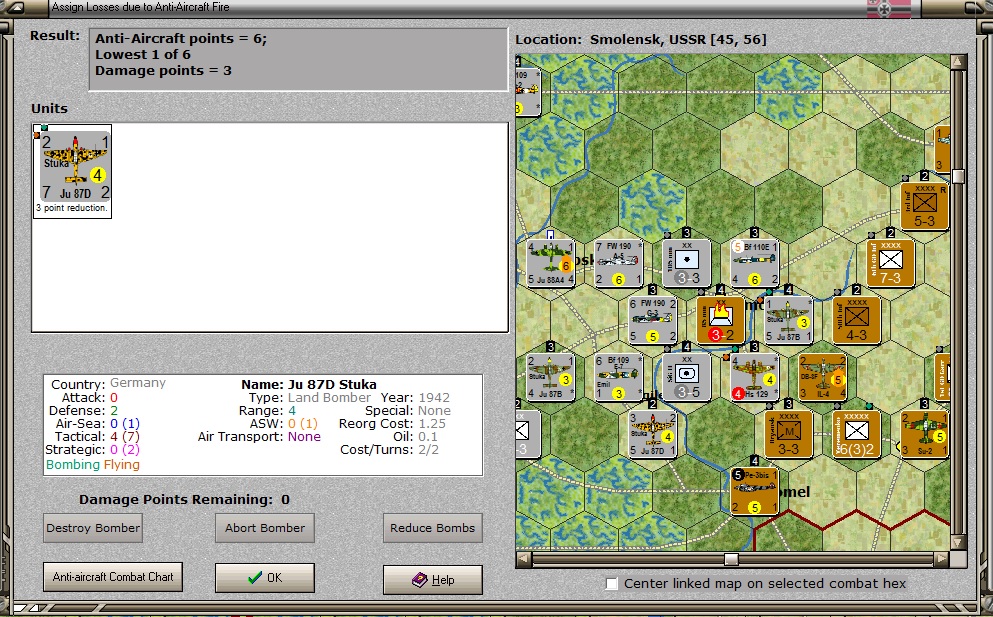This screenshot has width=993, height=617.
Task: Click the IL-4 DB-3F Soviet bomber counter
Action: click(x=822, y=377)
